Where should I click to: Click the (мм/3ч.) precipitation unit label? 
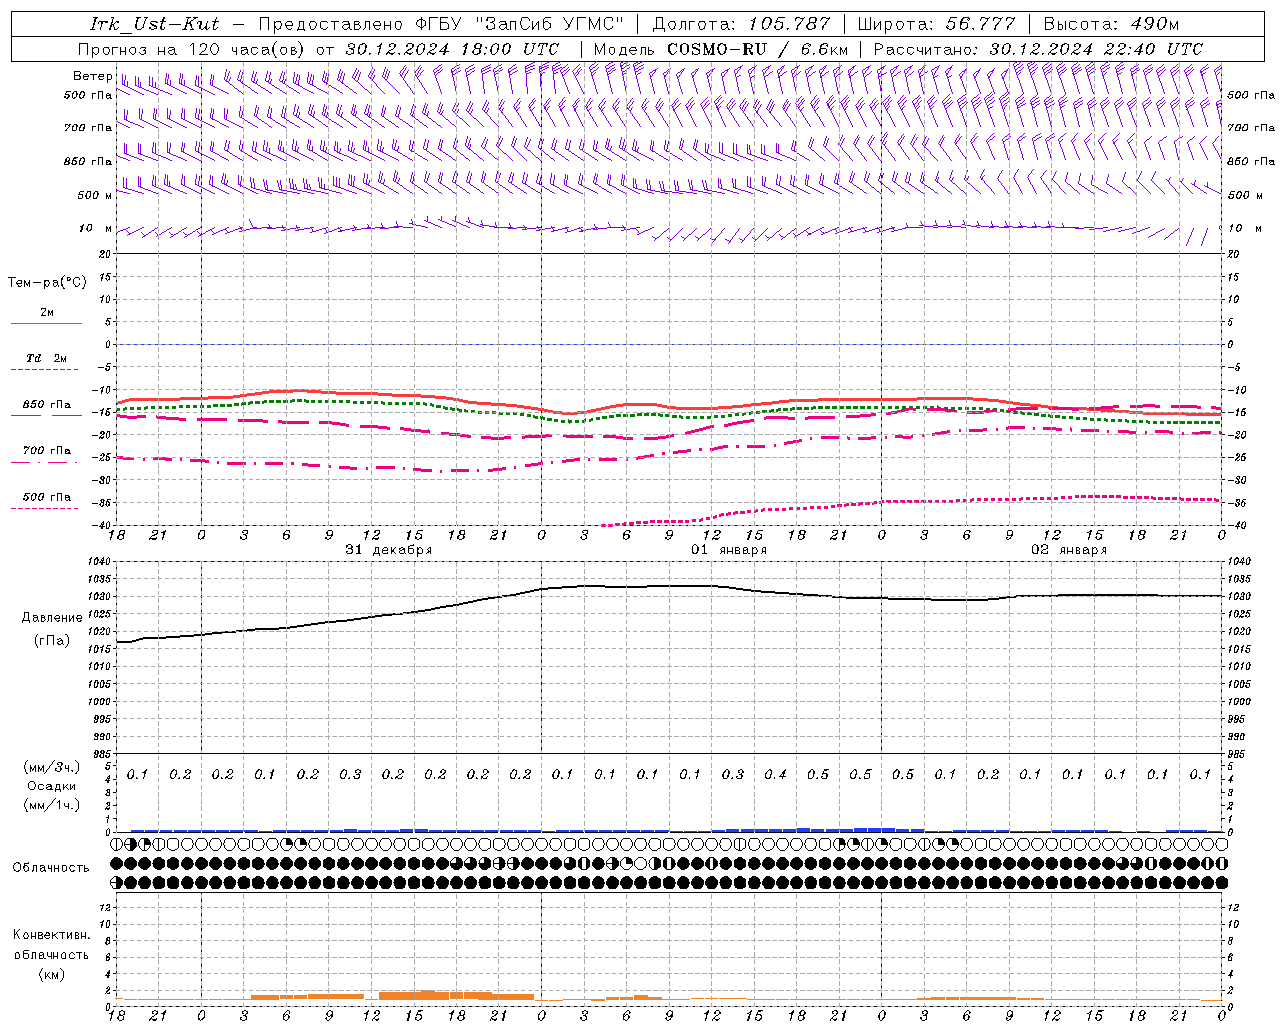point(52,767)
